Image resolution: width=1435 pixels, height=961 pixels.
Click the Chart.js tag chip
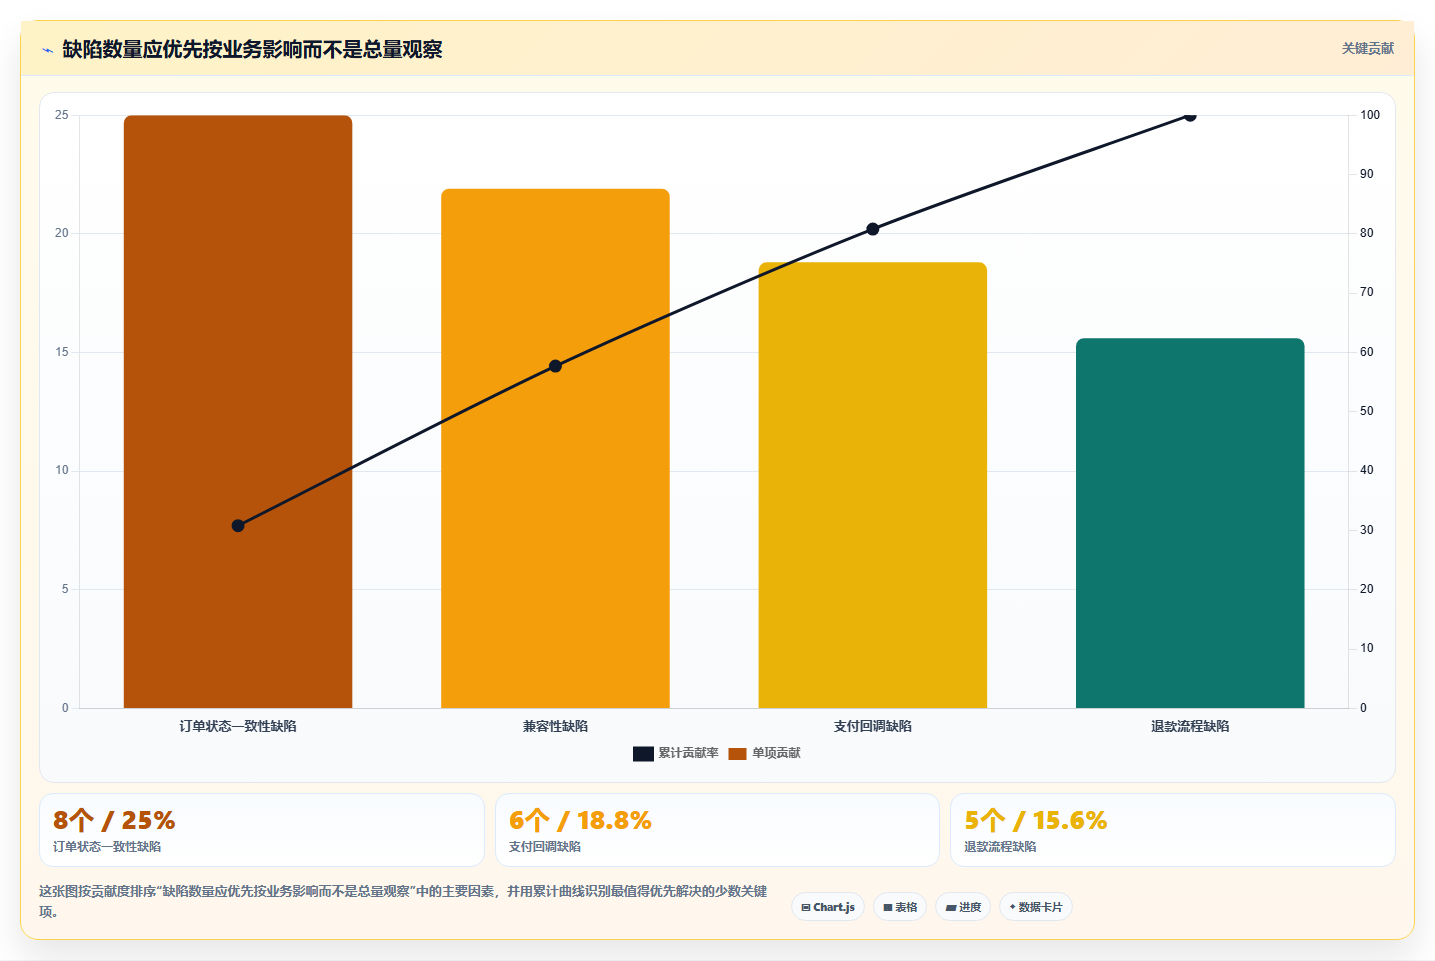click(828, 907)
